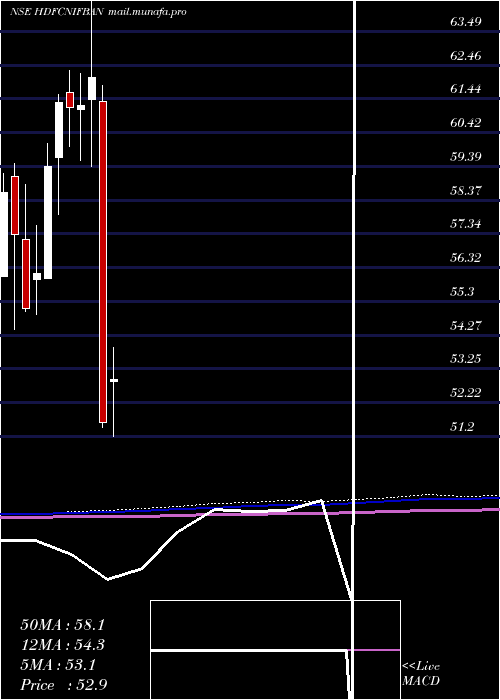Viewport: 500px width, 700px height.
Task: Select the last small candle near 53.25
Action: coord(114,380)
